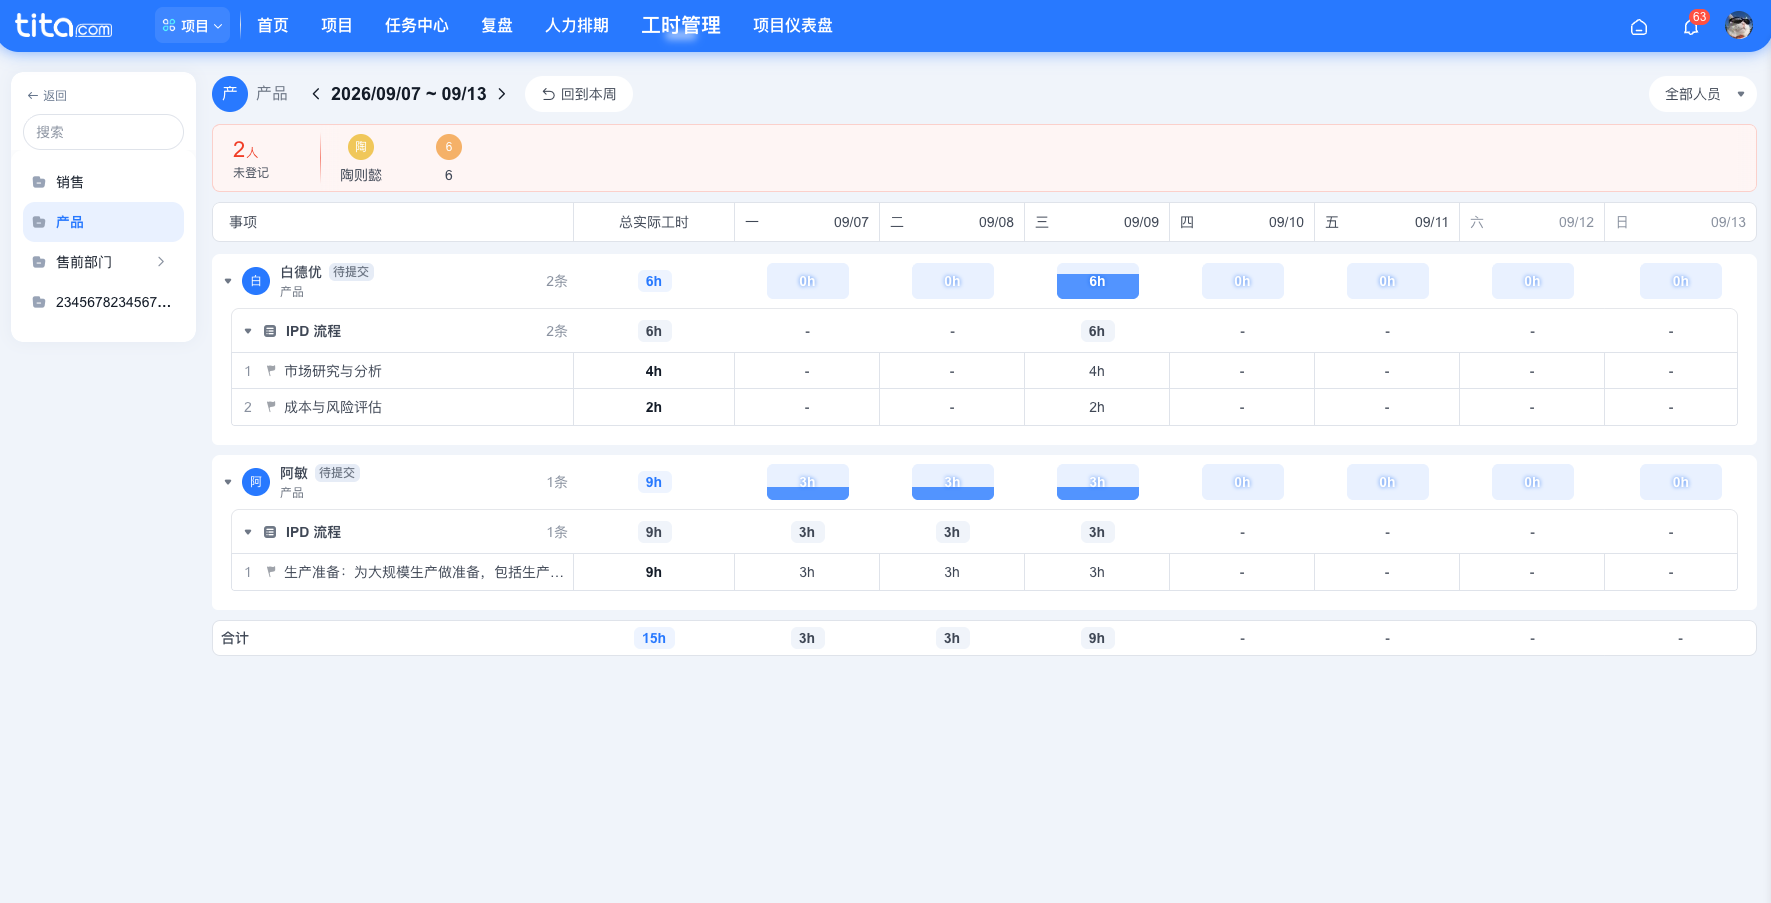Viewport: 1771px width, 903px height.
Task: Click IPD 流程 list icon under 白德优
Action: click(x=270, y=331)
